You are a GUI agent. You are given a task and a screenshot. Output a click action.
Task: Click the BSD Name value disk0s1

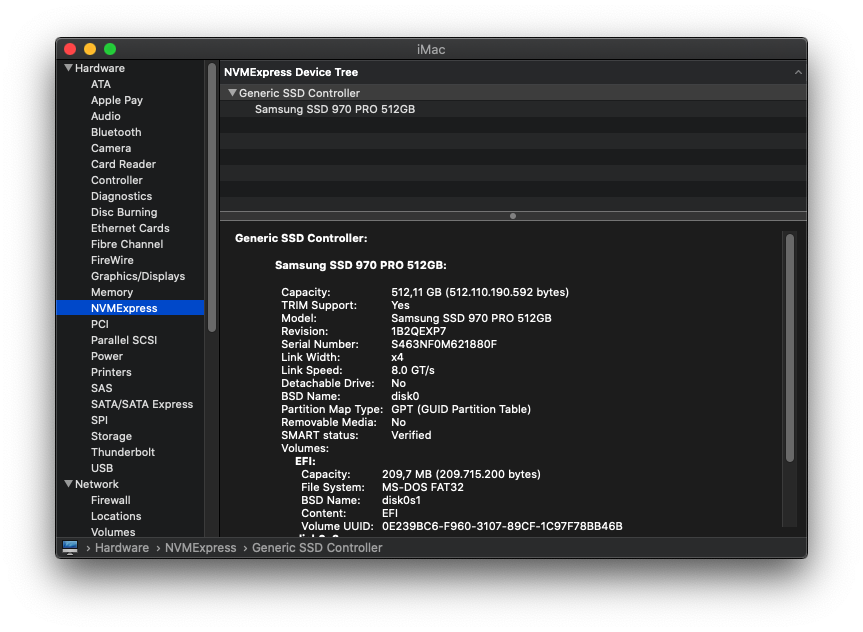click(401, 500)
